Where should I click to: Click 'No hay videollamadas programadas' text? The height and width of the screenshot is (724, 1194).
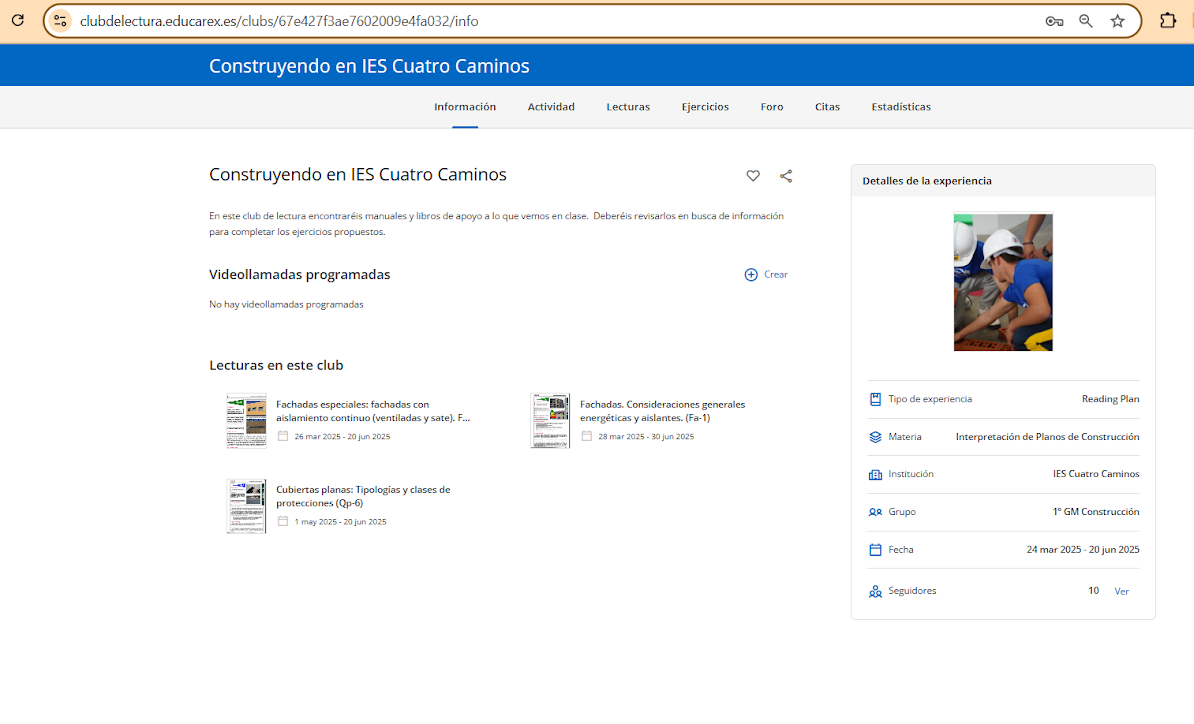click(x=286, y=305)
